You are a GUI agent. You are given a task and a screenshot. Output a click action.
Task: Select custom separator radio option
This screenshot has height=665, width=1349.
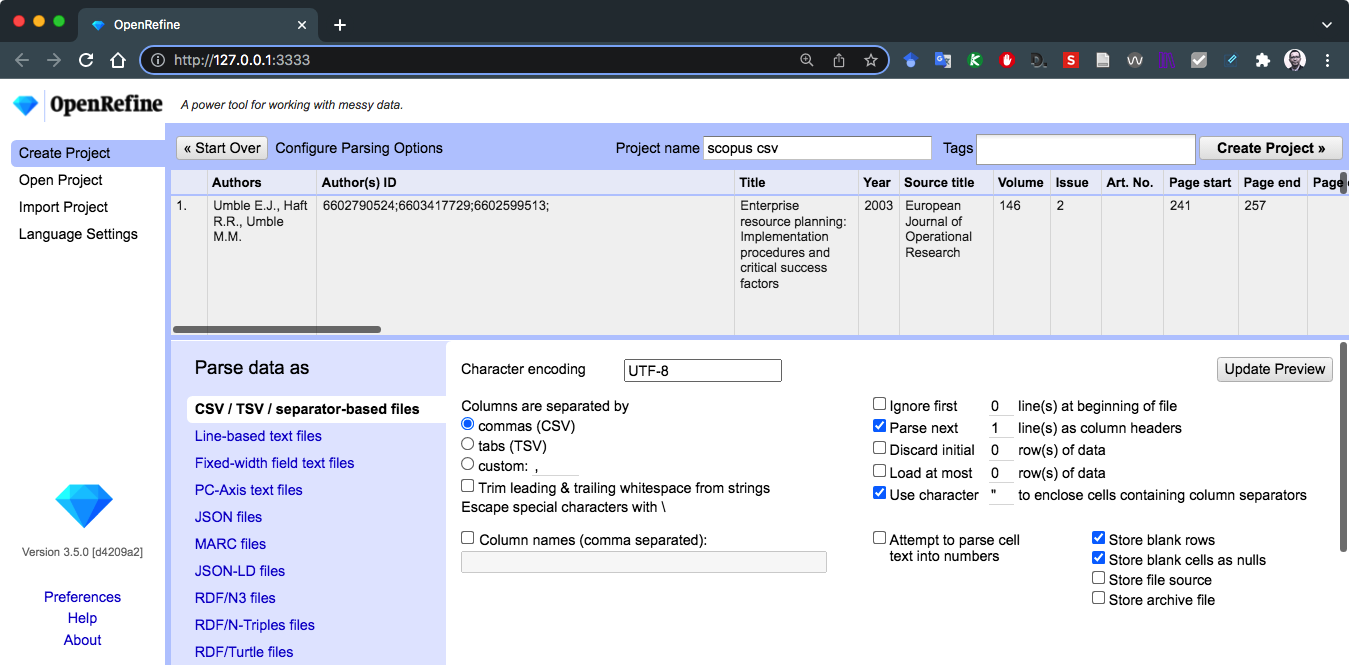(467, 466)
